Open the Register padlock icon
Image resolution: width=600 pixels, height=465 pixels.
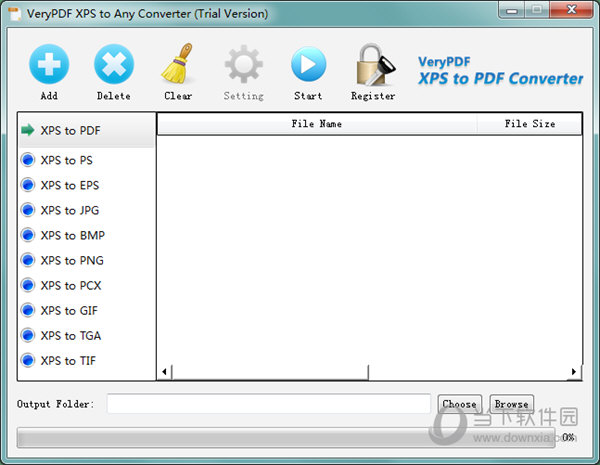(374, 64)
